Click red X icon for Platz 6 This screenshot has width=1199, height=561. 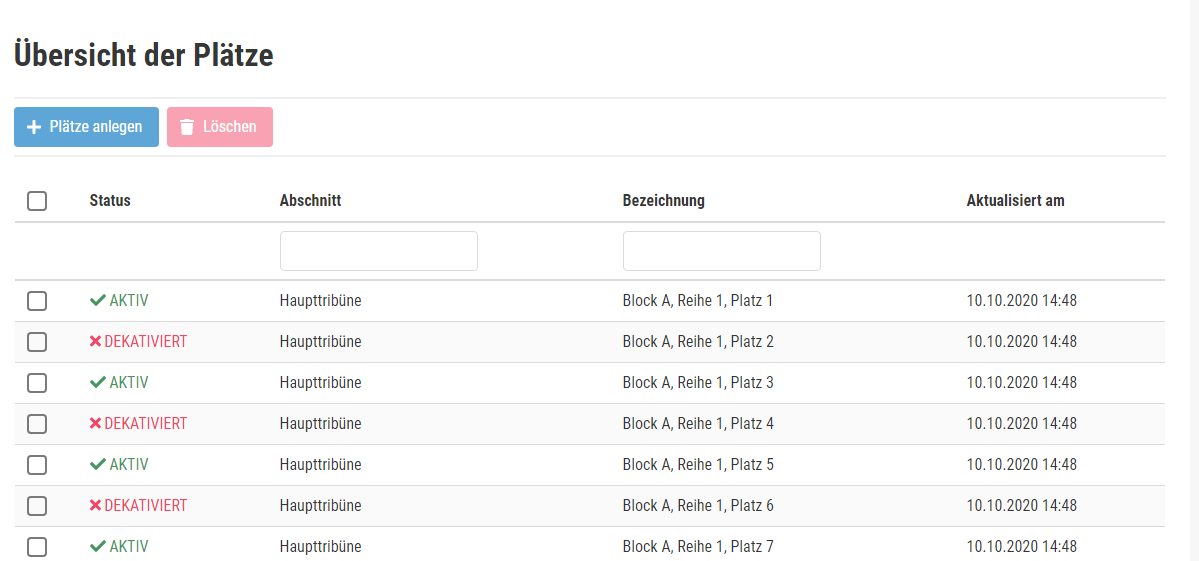click(x=95, y=506)
